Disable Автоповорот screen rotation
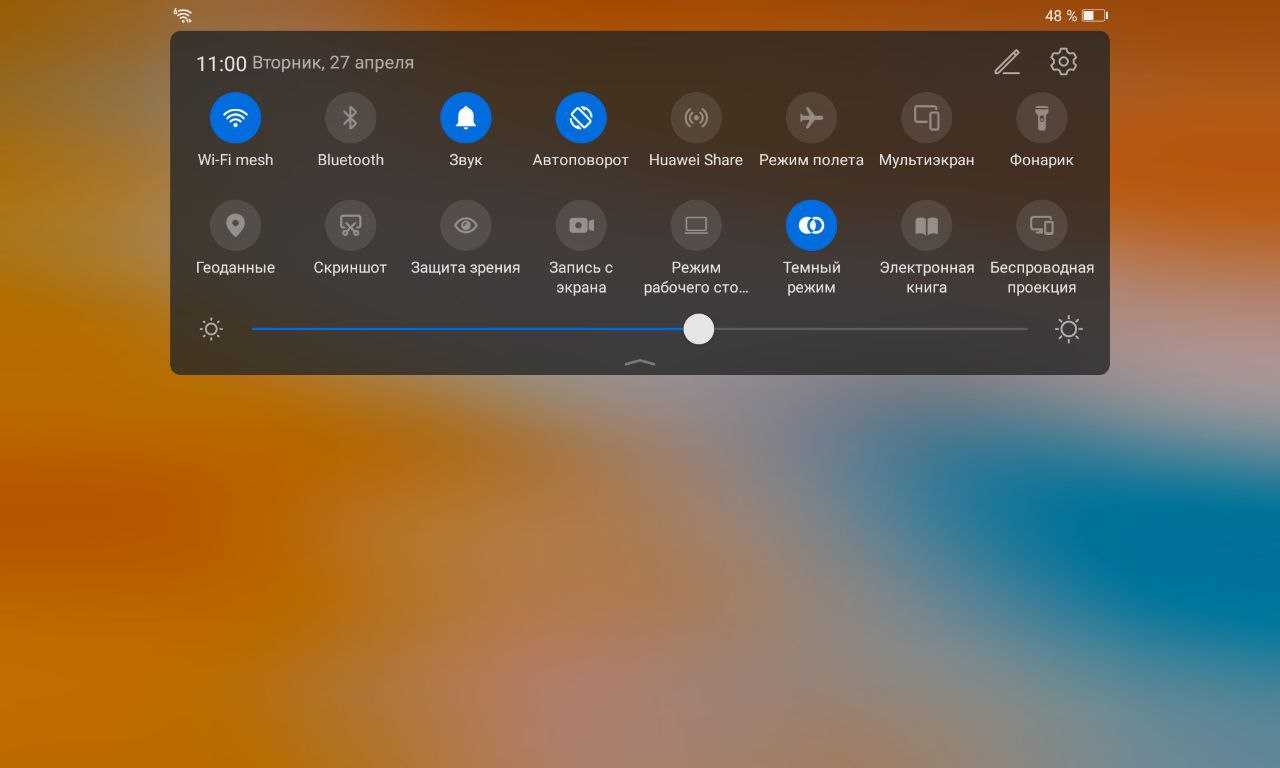Image resolution: width=1280 pixels, height=768 pixels. click(581, 118)
